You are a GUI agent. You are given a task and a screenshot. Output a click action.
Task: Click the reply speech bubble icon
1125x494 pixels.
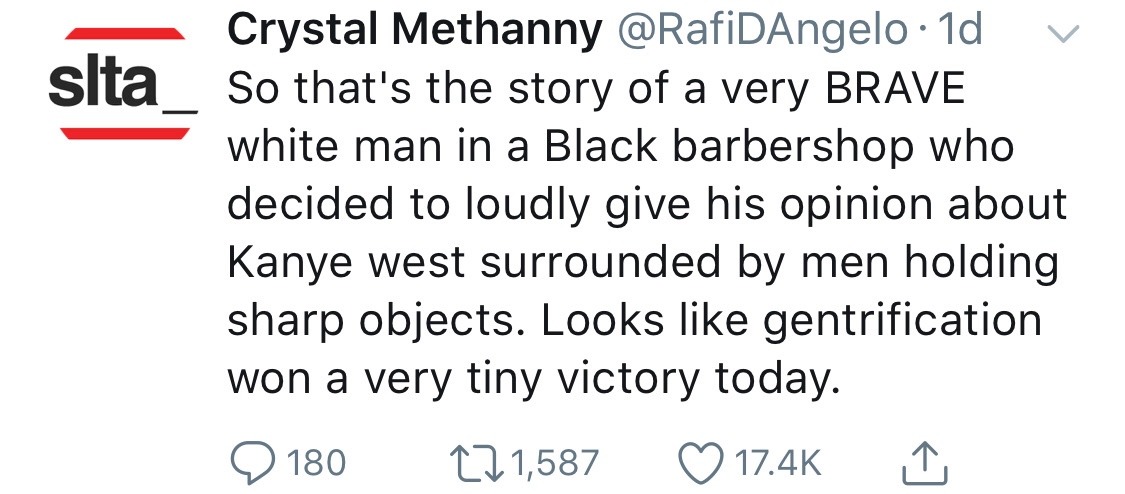coord(250,461)
